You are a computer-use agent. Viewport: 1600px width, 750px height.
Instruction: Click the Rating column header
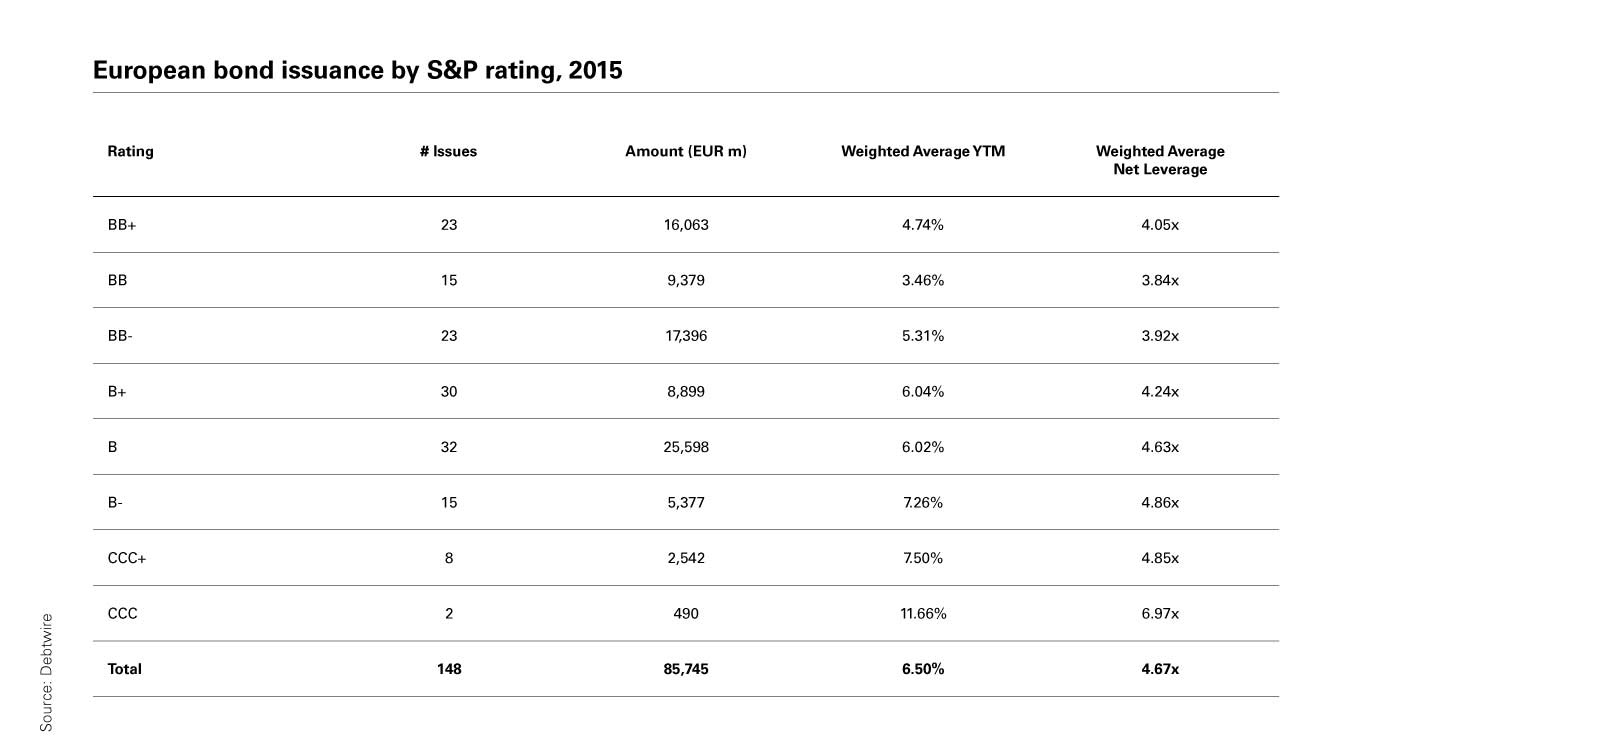(x=130, y=151)
